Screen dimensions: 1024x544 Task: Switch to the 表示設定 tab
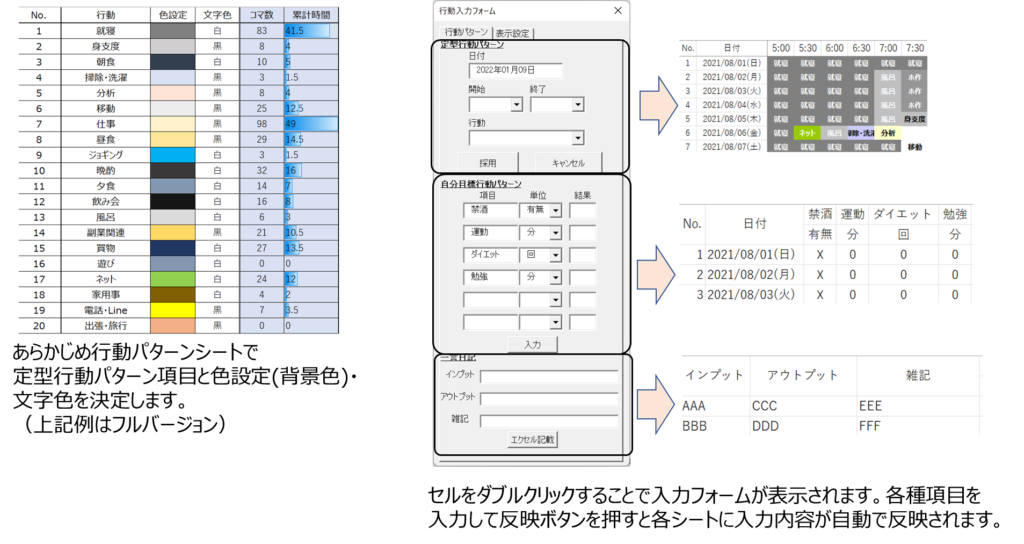tap(514, 33)
